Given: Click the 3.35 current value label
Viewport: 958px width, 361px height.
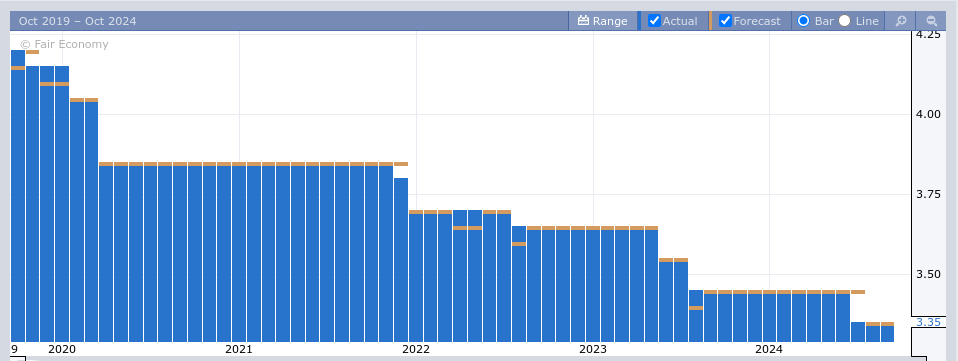Looking at the screenshot, I should pyautogui.click(x=927, y=322).
